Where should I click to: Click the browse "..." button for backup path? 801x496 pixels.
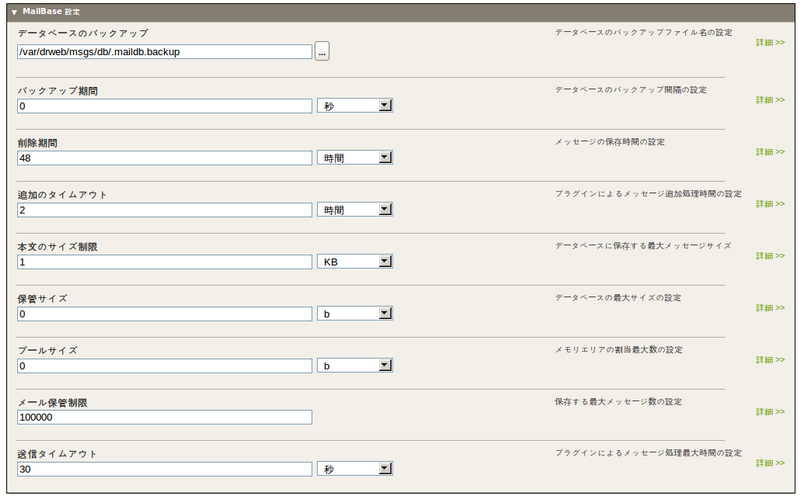322,52
